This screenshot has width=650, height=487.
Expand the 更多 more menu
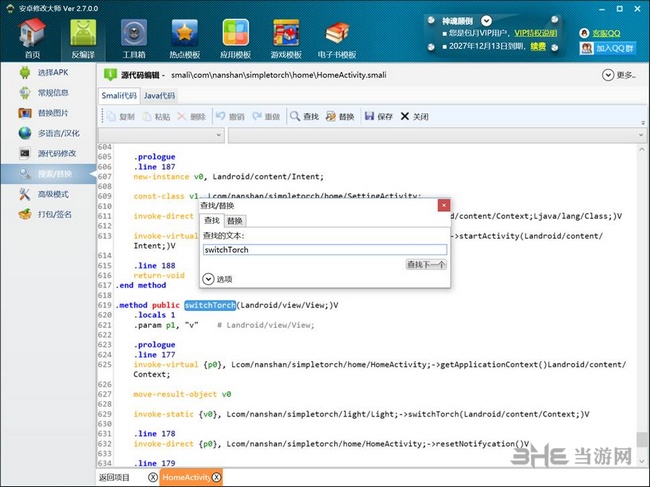point(619,75)
